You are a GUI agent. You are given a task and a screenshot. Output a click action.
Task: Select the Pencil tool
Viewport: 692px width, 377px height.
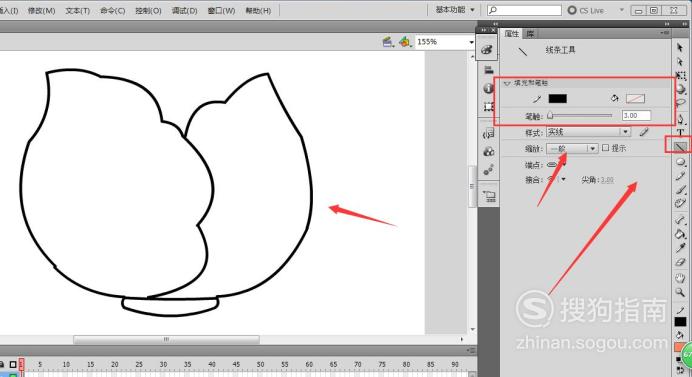click(x=680, y=176)
